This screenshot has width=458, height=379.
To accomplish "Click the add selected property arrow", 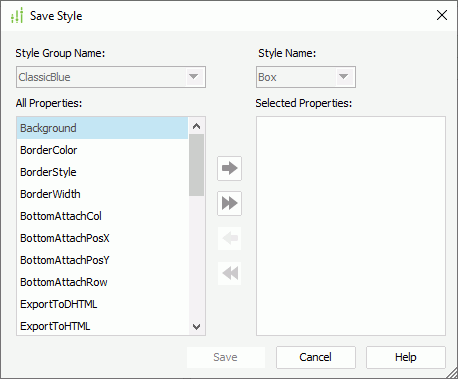I will pyautogui.click(x=229, y=168).
